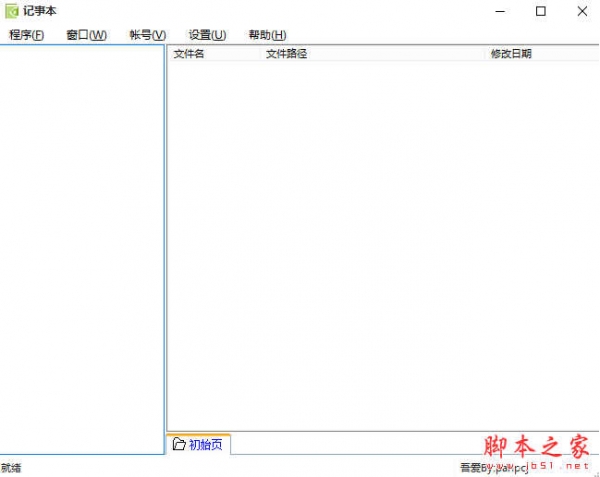600x477 pixels.
Task: Open the 窗口(W) menu
Action: [86, 35]
